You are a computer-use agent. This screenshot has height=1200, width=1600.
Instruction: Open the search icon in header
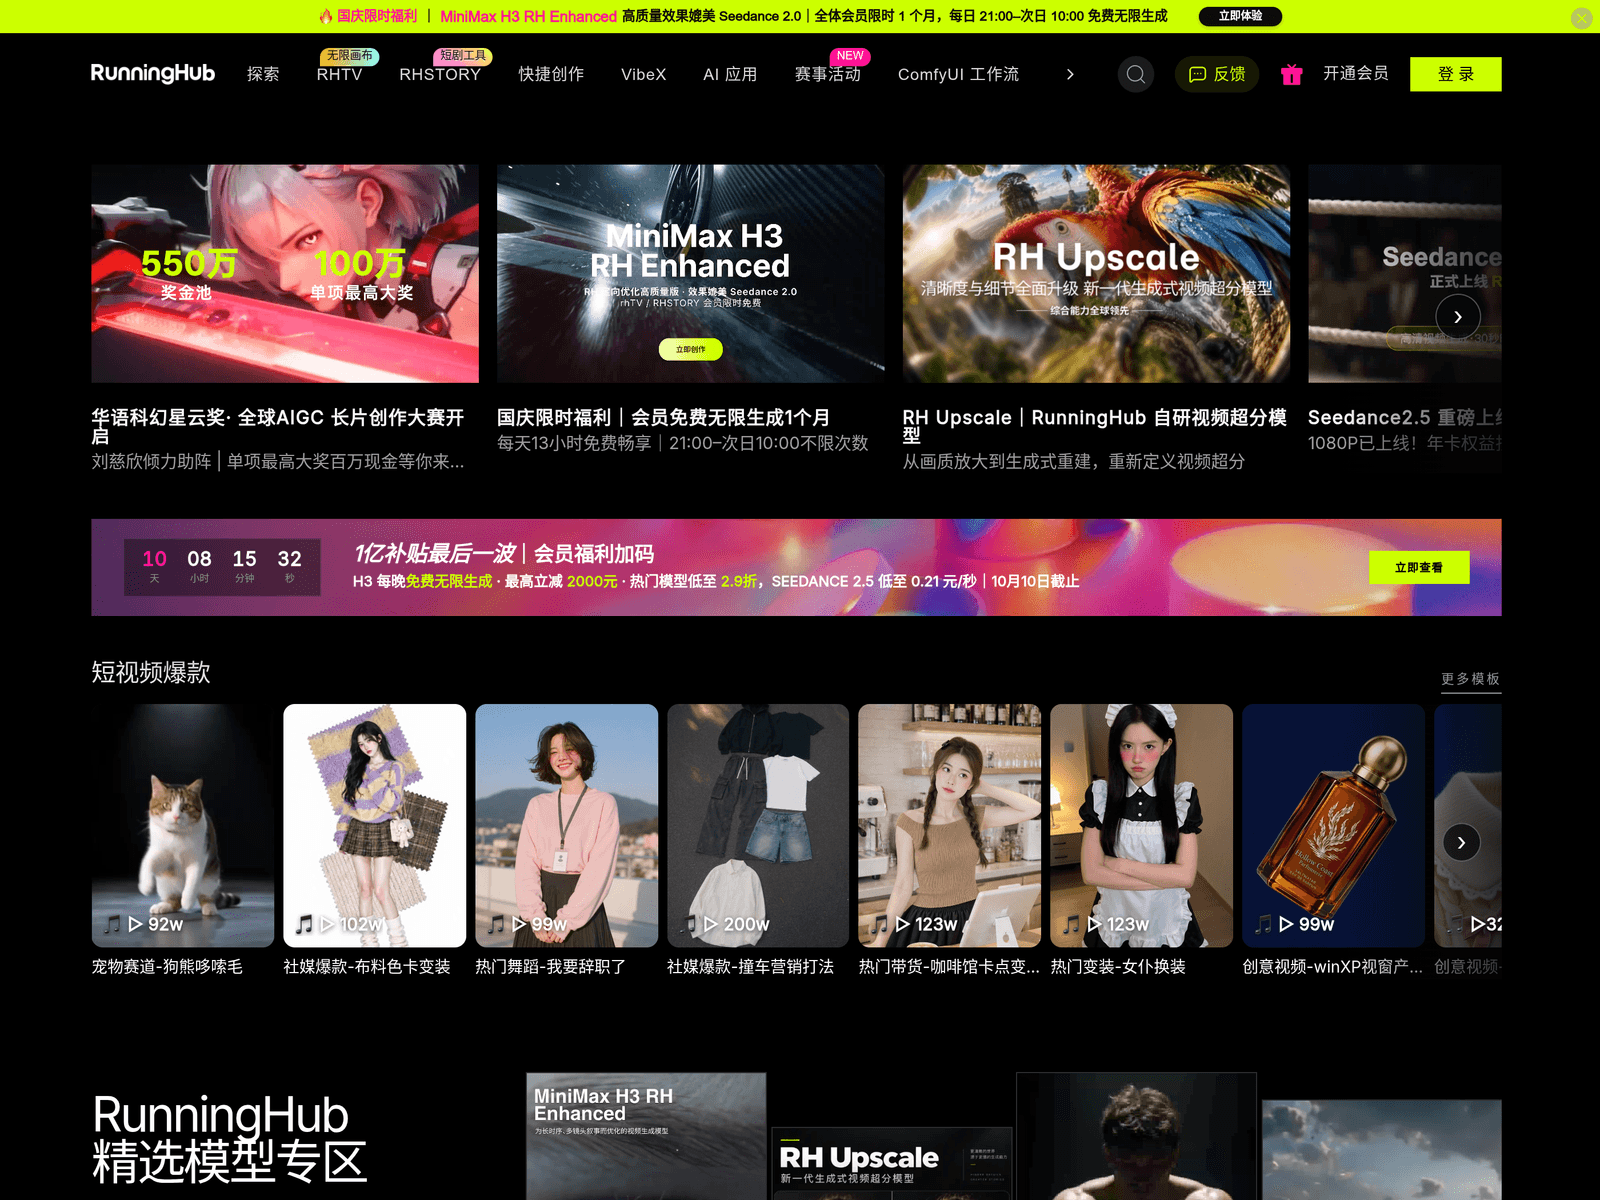[x=1135, y=74]
